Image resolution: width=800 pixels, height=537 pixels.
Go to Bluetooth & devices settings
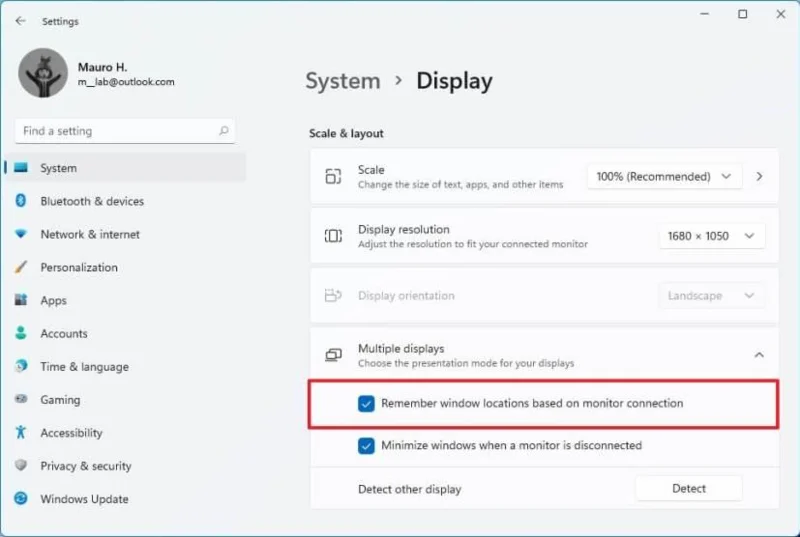(92, 201)
